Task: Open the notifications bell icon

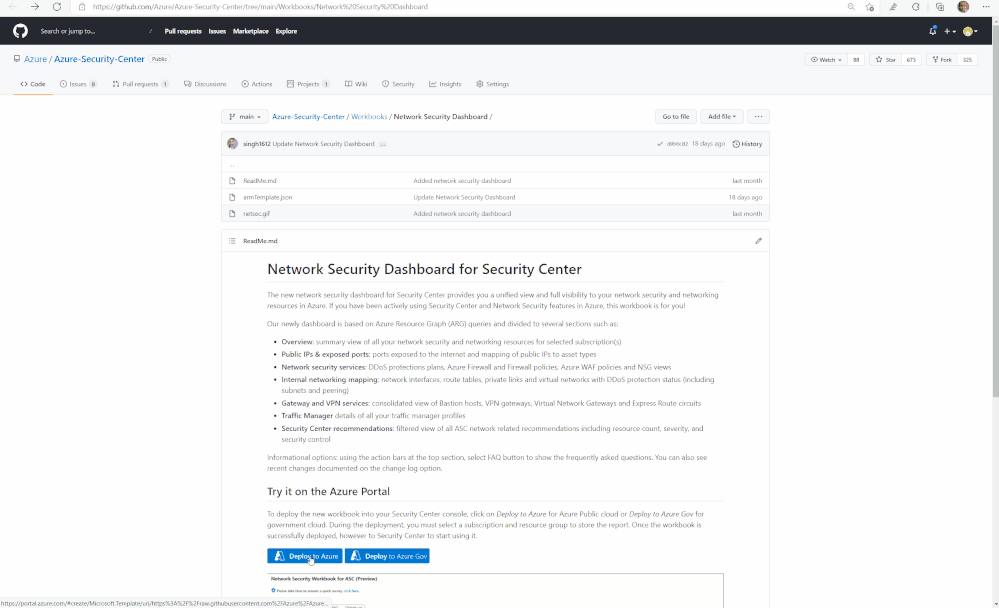Action: [x=933, y=31]
